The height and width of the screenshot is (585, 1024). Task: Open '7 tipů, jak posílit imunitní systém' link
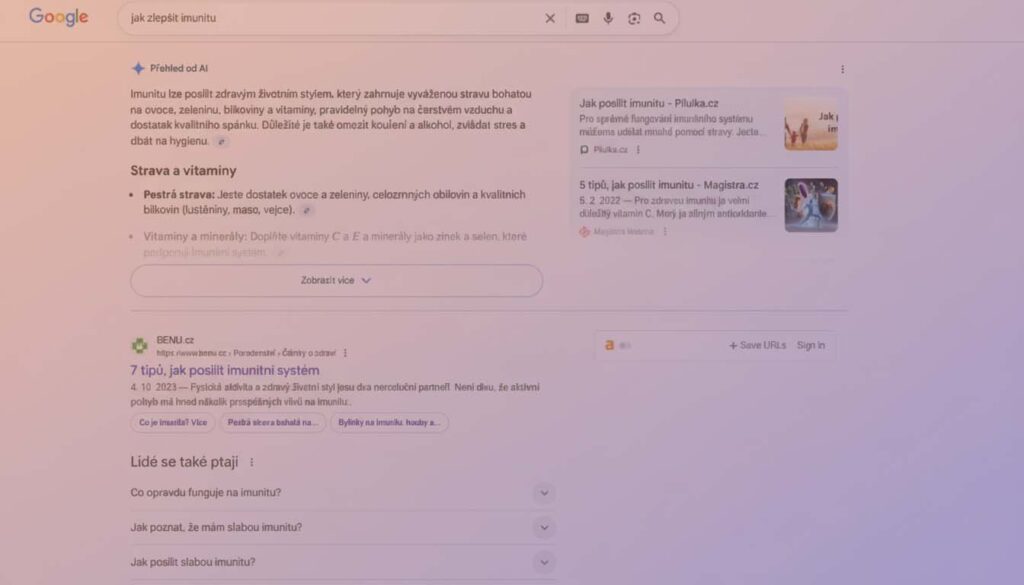coord(222,370)
